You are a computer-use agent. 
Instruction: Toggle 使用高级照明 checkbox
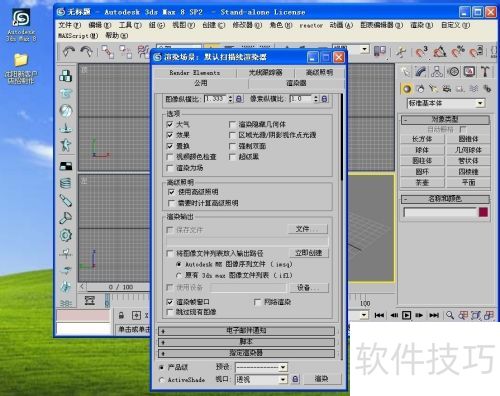(x=171, y=192)
